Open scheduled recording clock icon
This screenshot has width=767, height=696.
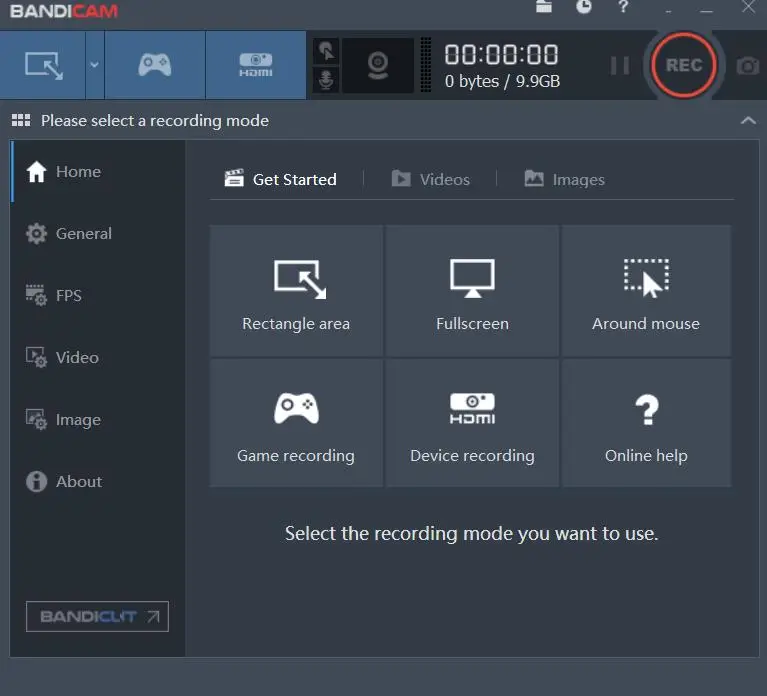(584, 7)
